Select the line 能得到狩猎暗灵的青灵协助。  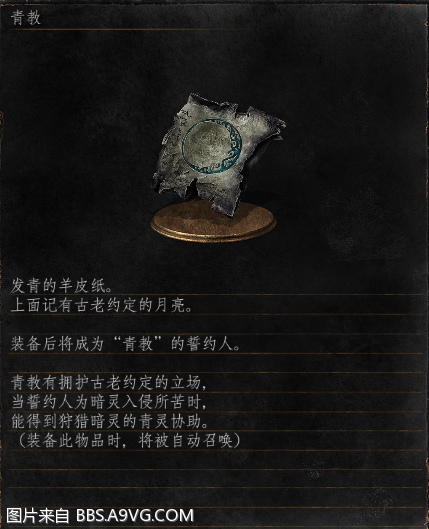pyautogui.click(x=110, y=421)
